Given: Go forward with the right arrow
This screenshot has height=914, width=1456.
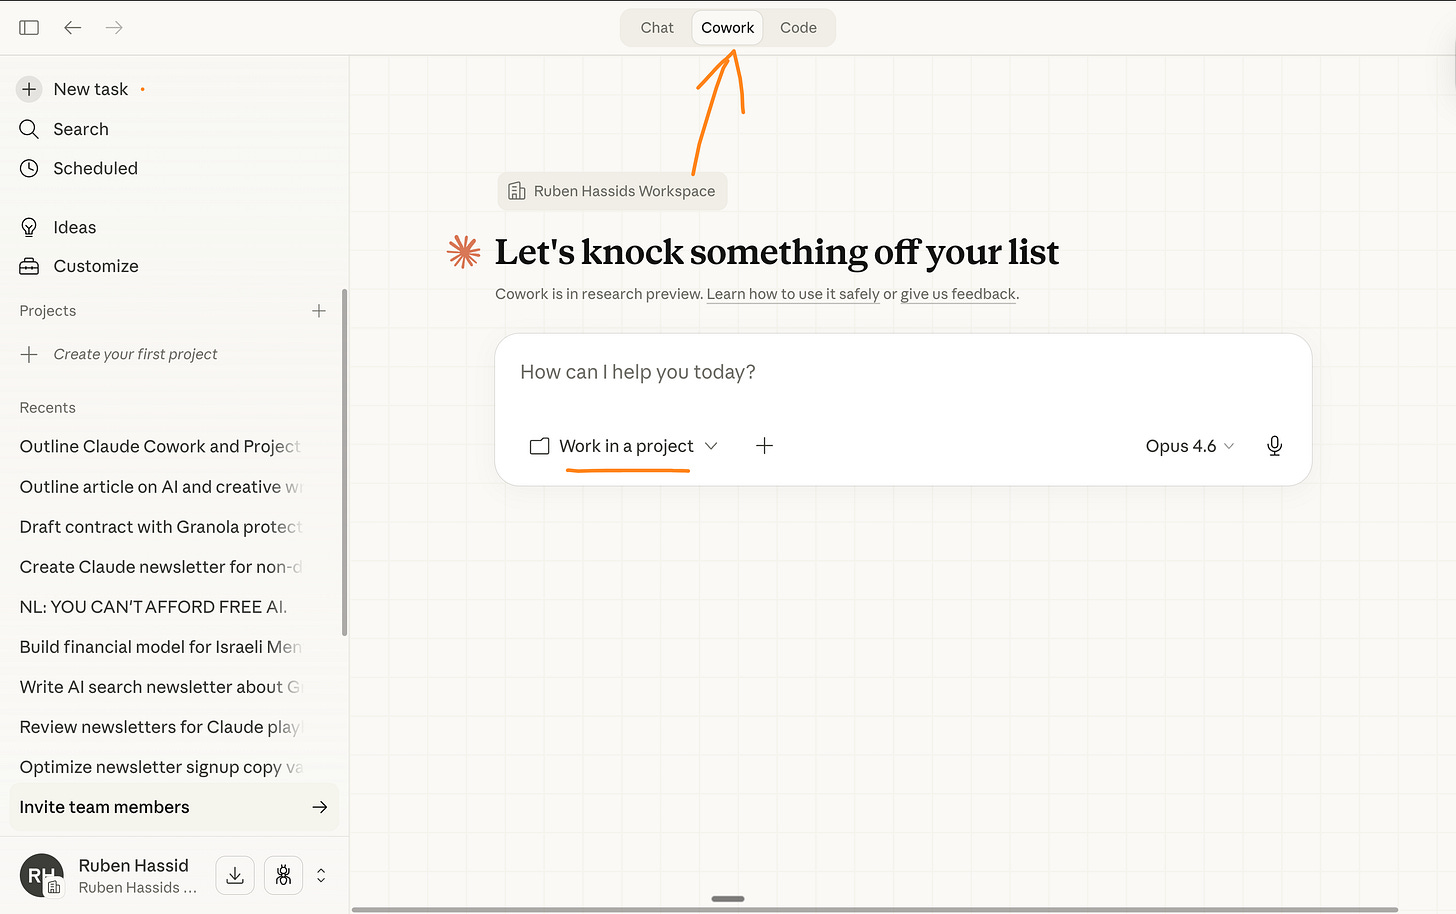Looking at the screenshot, I should click(x=114, y=28).
